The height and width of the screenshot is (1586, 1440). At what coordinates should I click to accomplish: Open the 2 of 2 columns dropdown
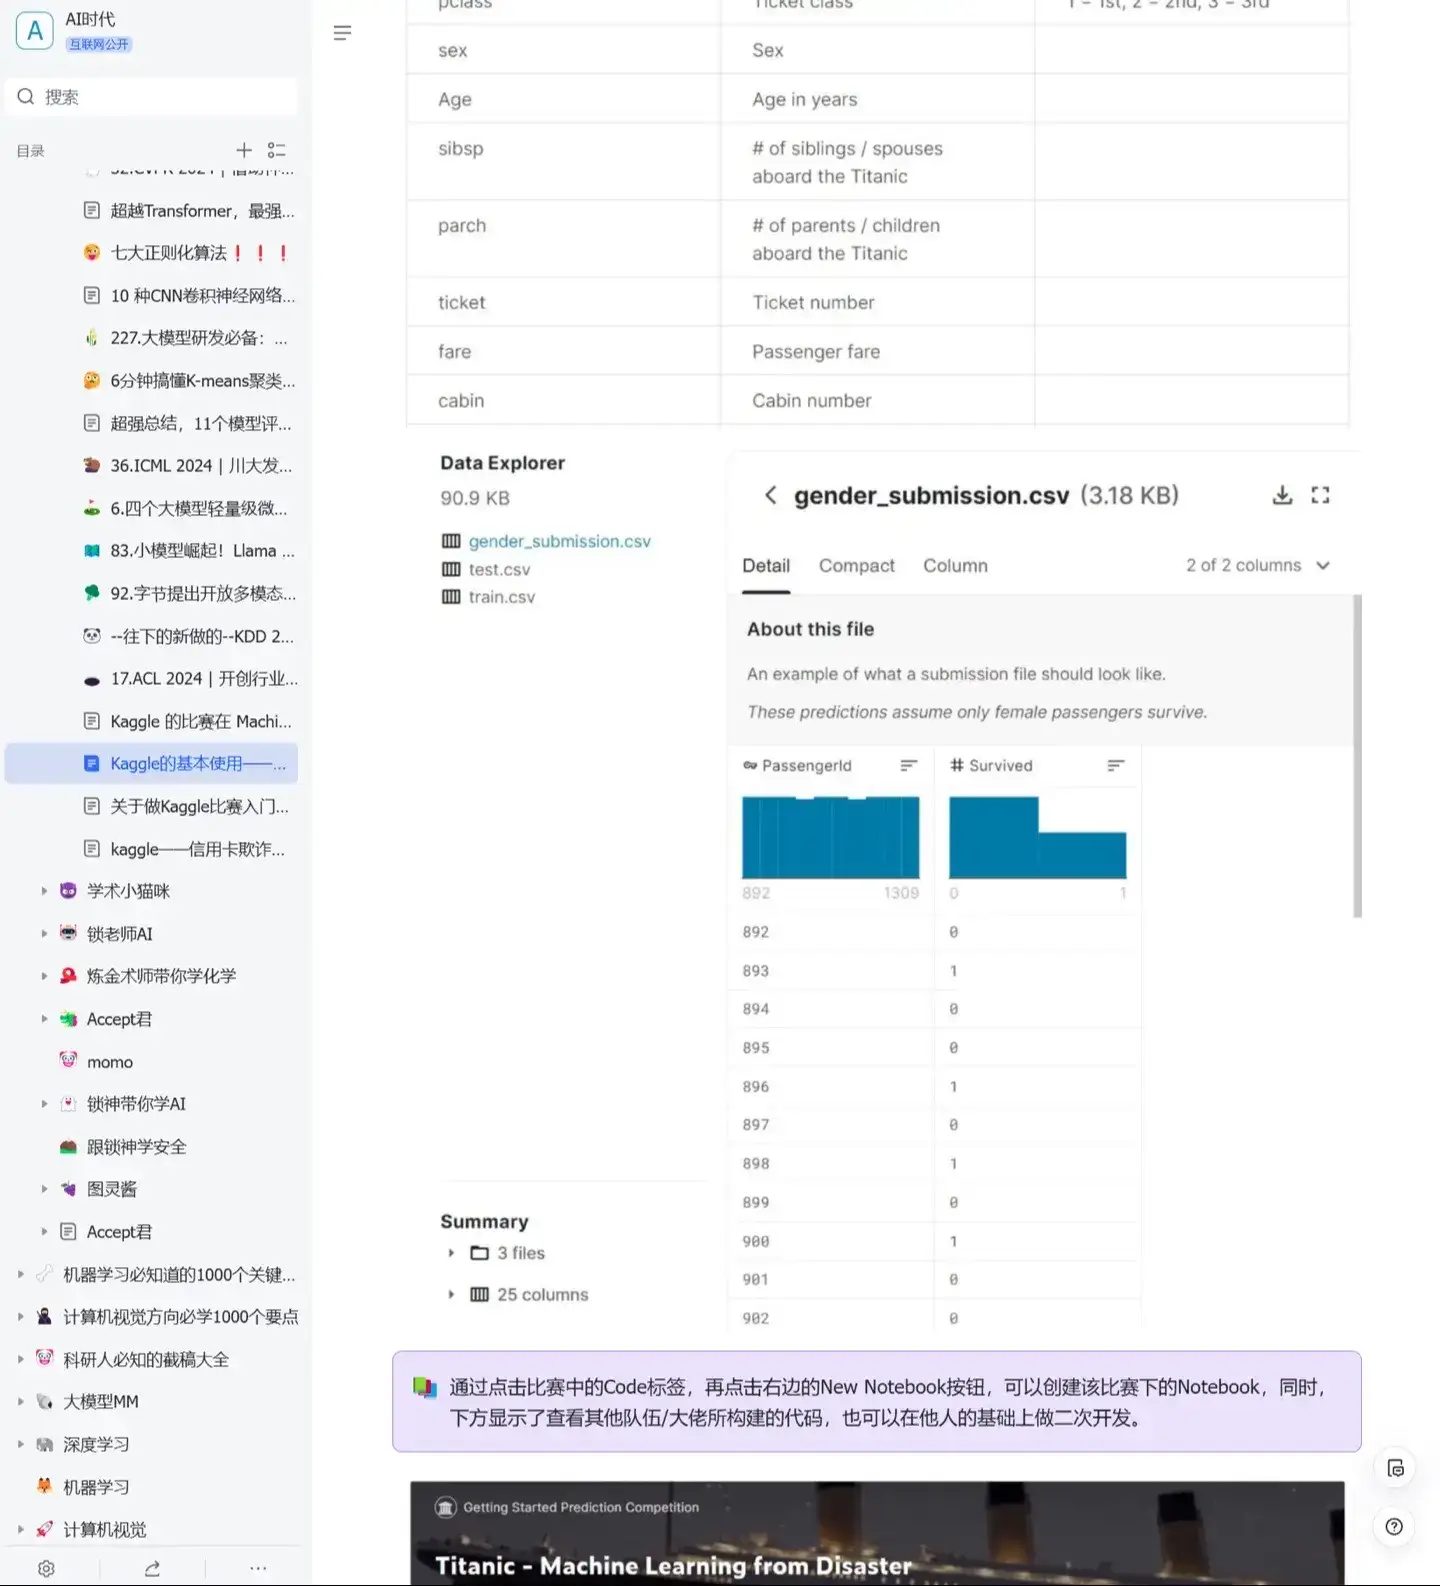point(1258,565)
